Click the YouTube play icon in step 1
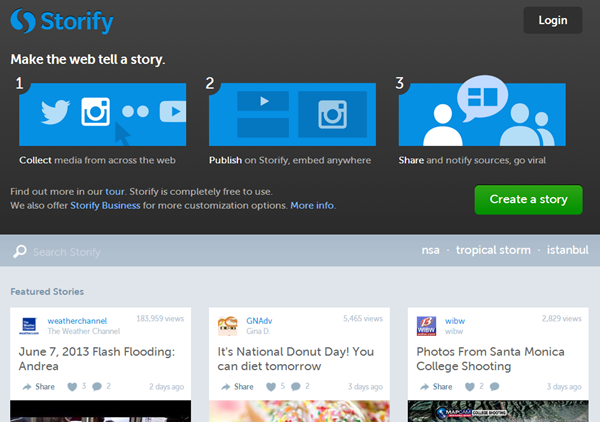 [x=173, y=111]
